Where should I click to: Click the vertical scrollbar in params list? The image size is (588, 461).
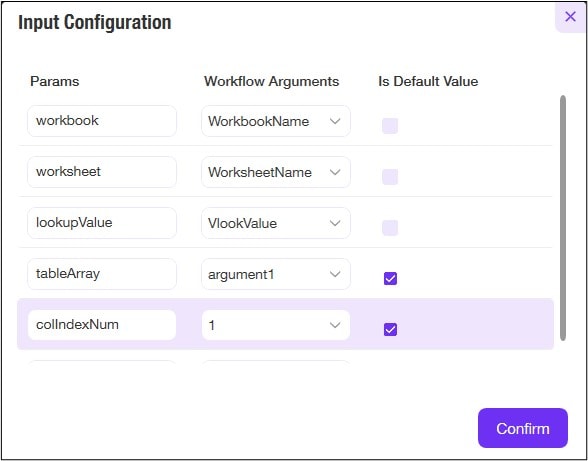562,218
